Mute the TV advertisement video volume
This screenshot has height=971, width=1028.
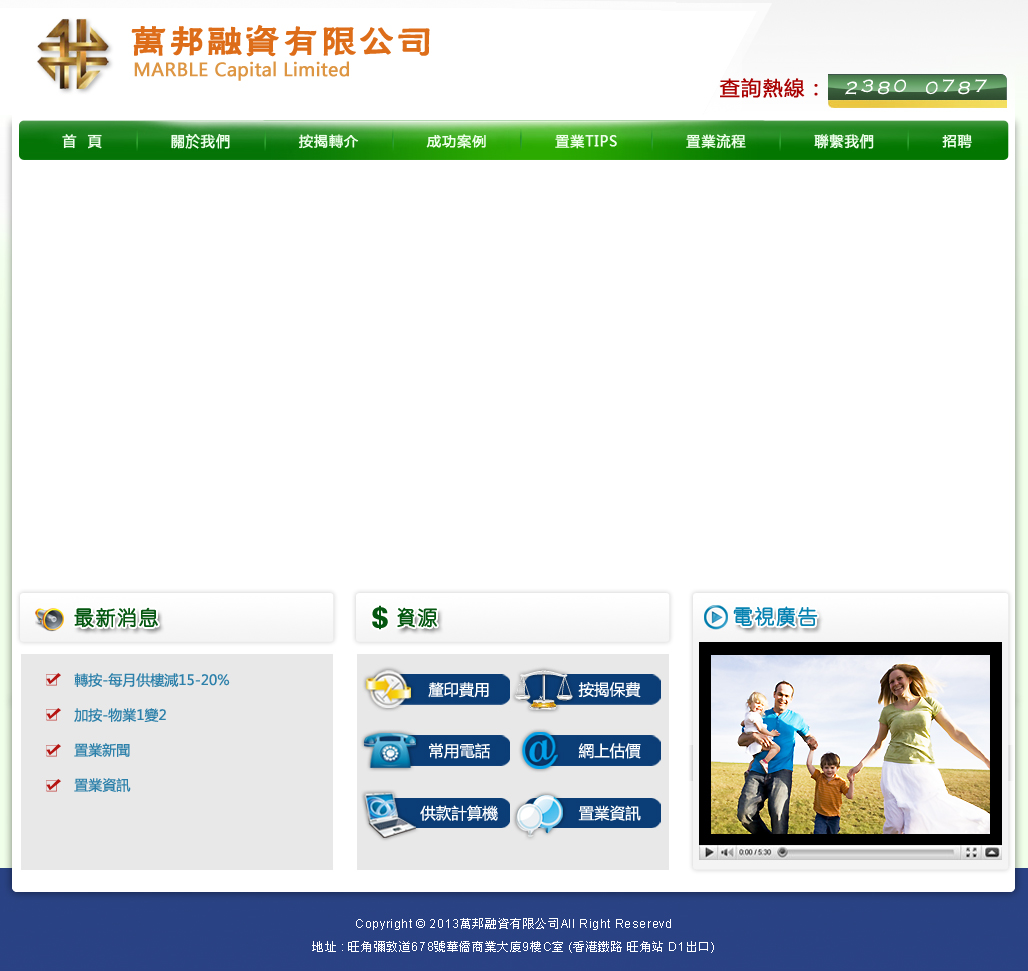coord(727,853)
